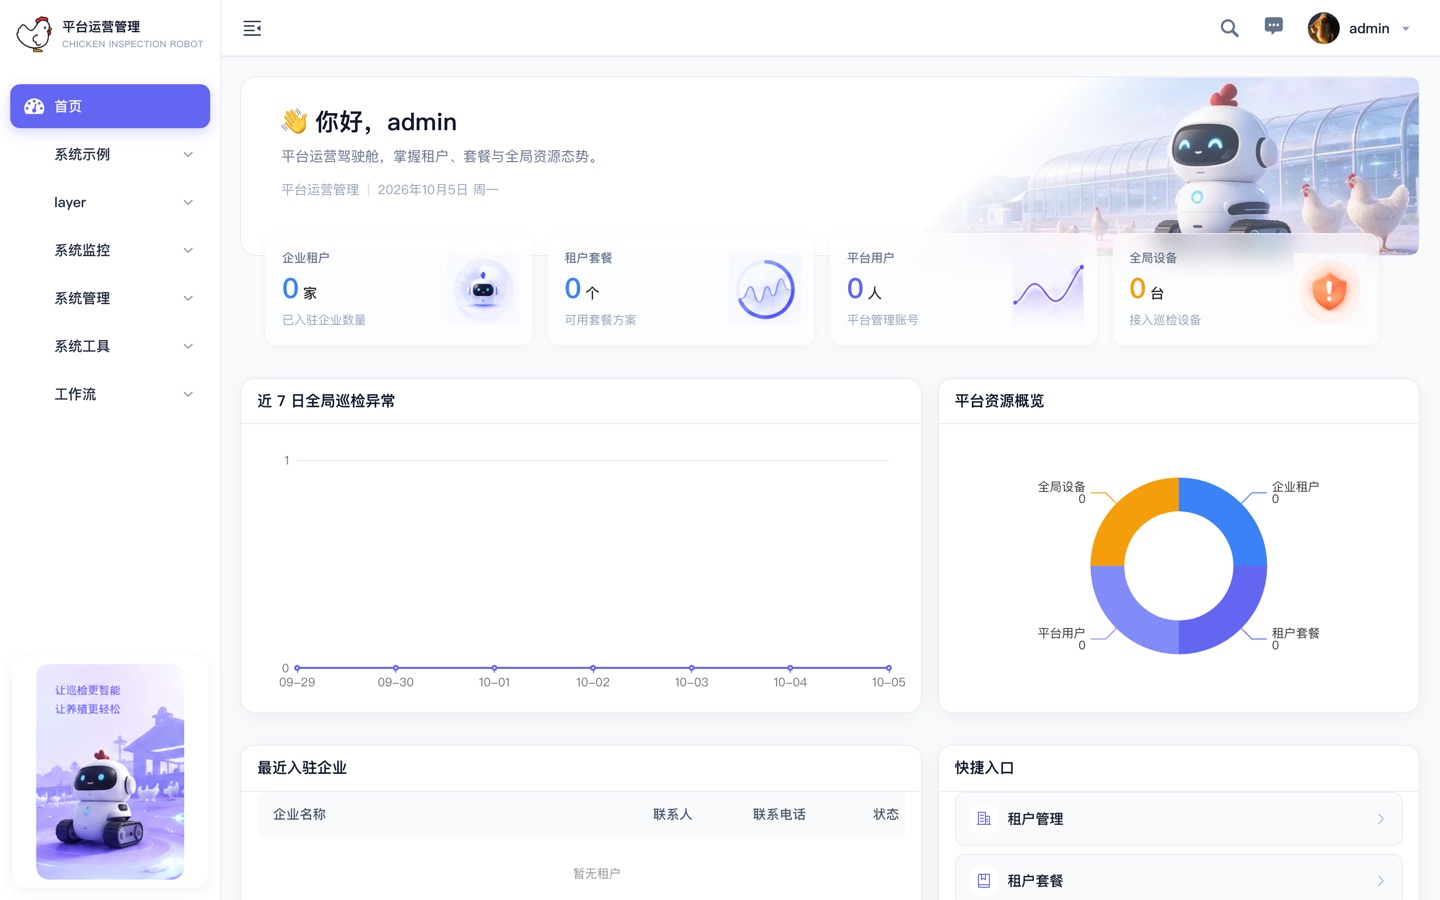The width and height of the screenshot is (1440, 900).
Task: Expand the layer menu chevron
Action: pos(188,202)
